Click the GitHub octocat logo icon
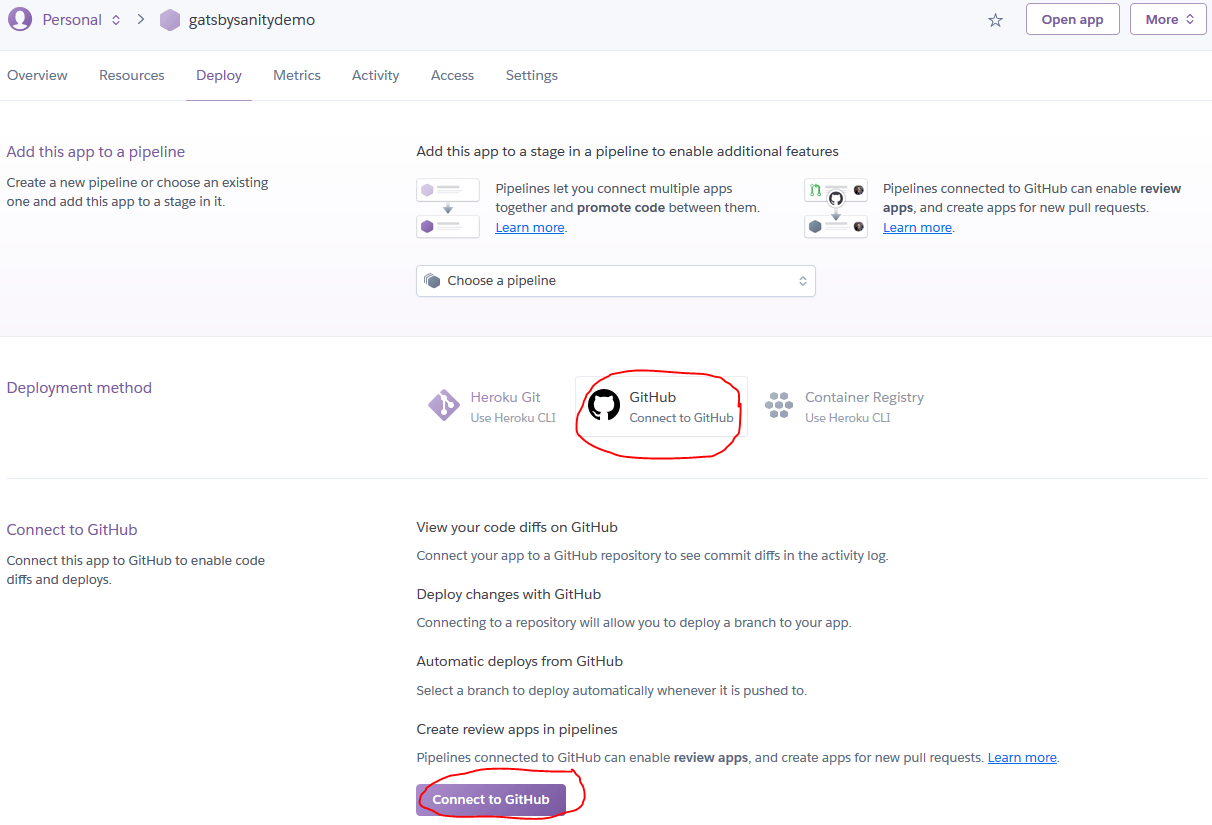The height and width of the screenshot is (825, 1212). pyautogui.click(x=604, y=405)
